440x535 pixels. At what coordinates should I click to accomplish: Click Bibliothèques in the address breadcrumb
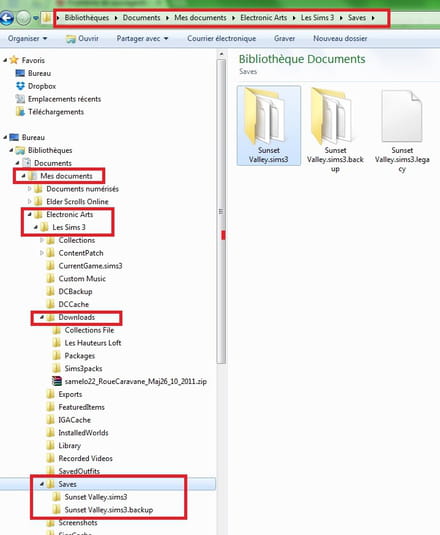tap(87, 18)
